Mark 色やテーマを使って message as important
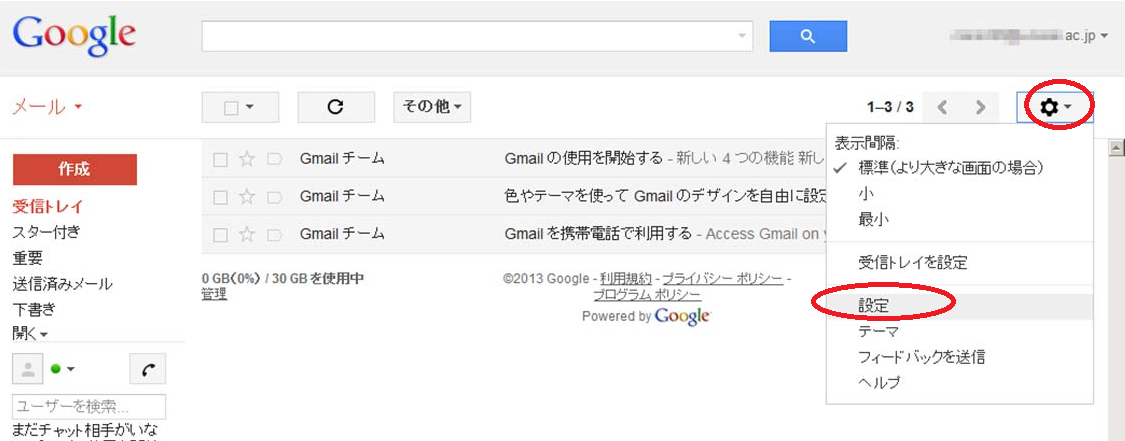 (274, 196)
